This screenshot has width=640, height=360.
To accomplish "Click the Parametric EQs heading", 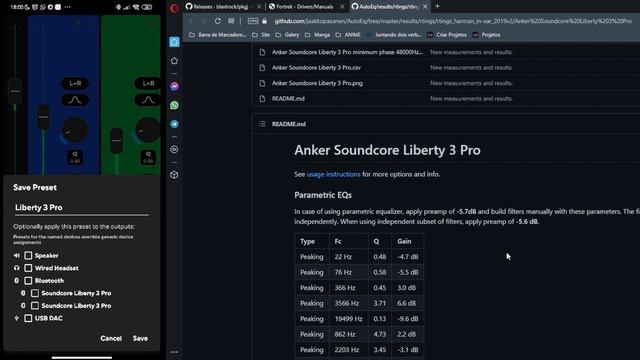I will pos(323,195).
